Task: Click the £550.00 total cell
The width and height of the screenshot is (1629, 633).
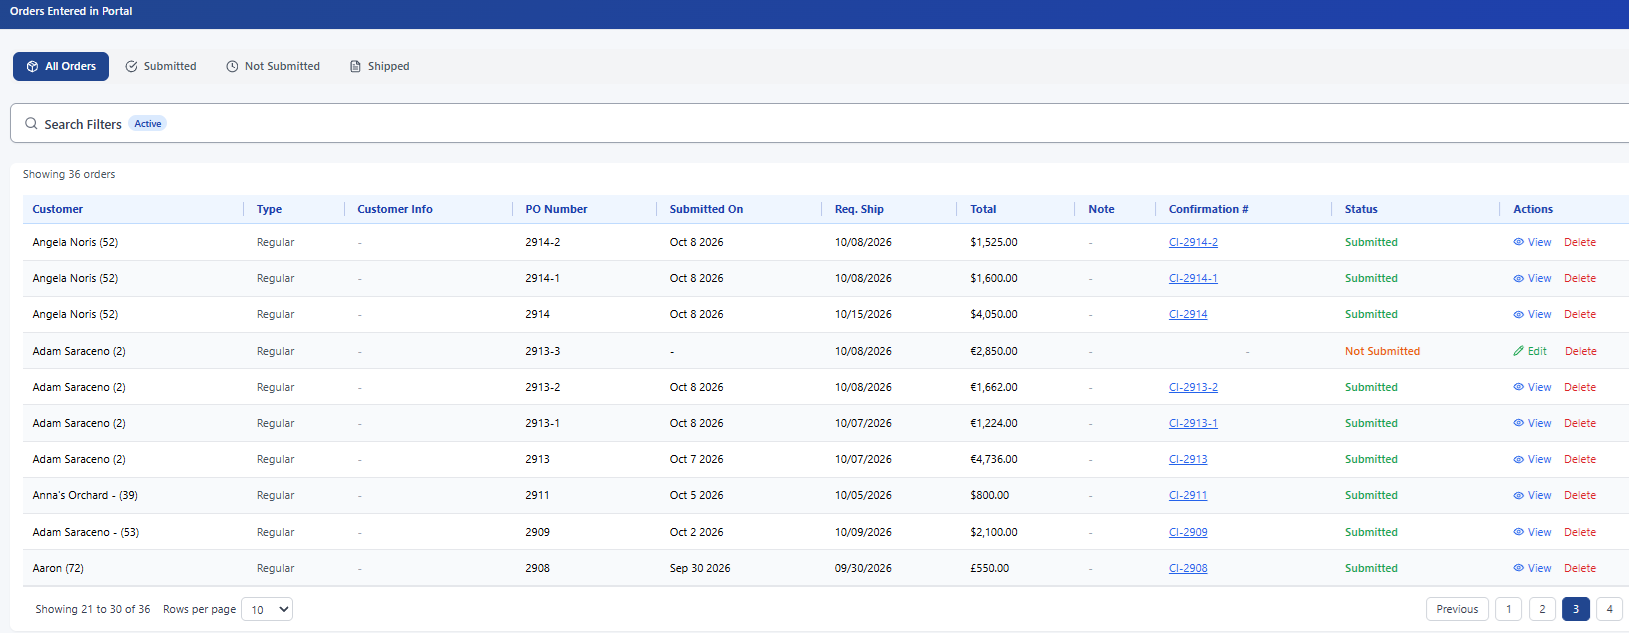Action: pos(989,568)
